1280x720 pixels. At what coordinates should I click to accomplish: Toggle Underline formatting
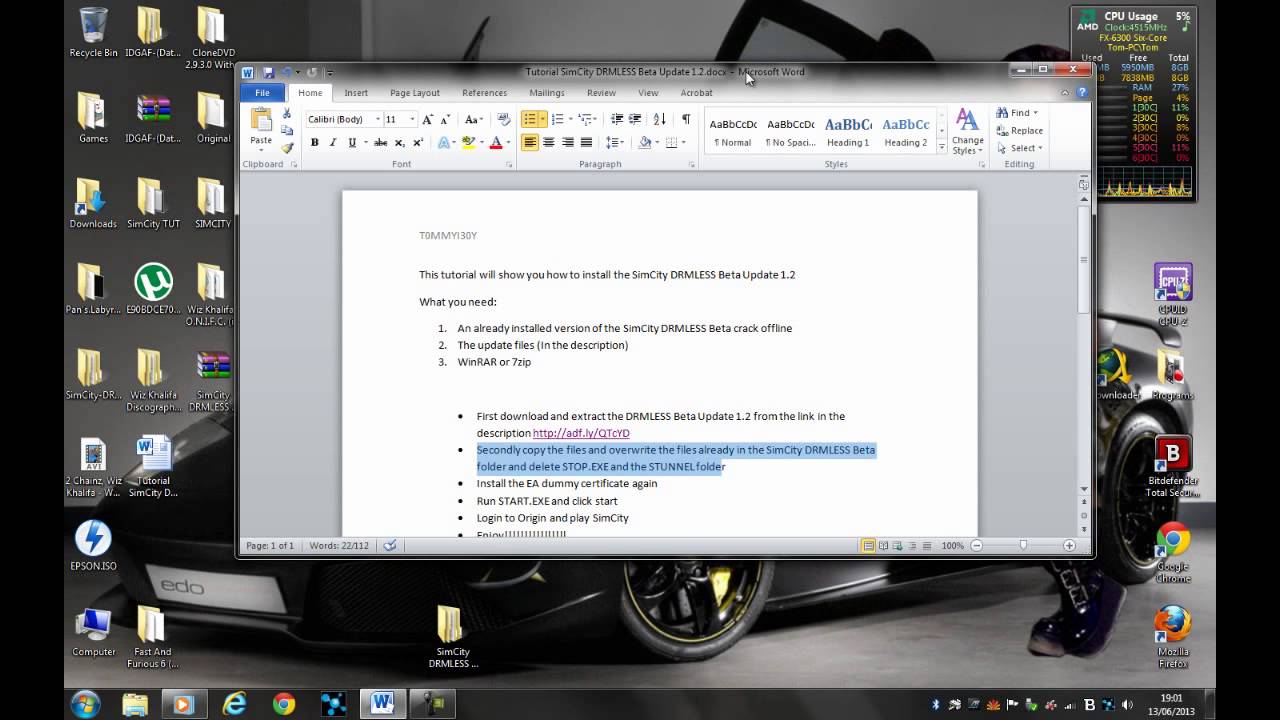coord(351,143)
